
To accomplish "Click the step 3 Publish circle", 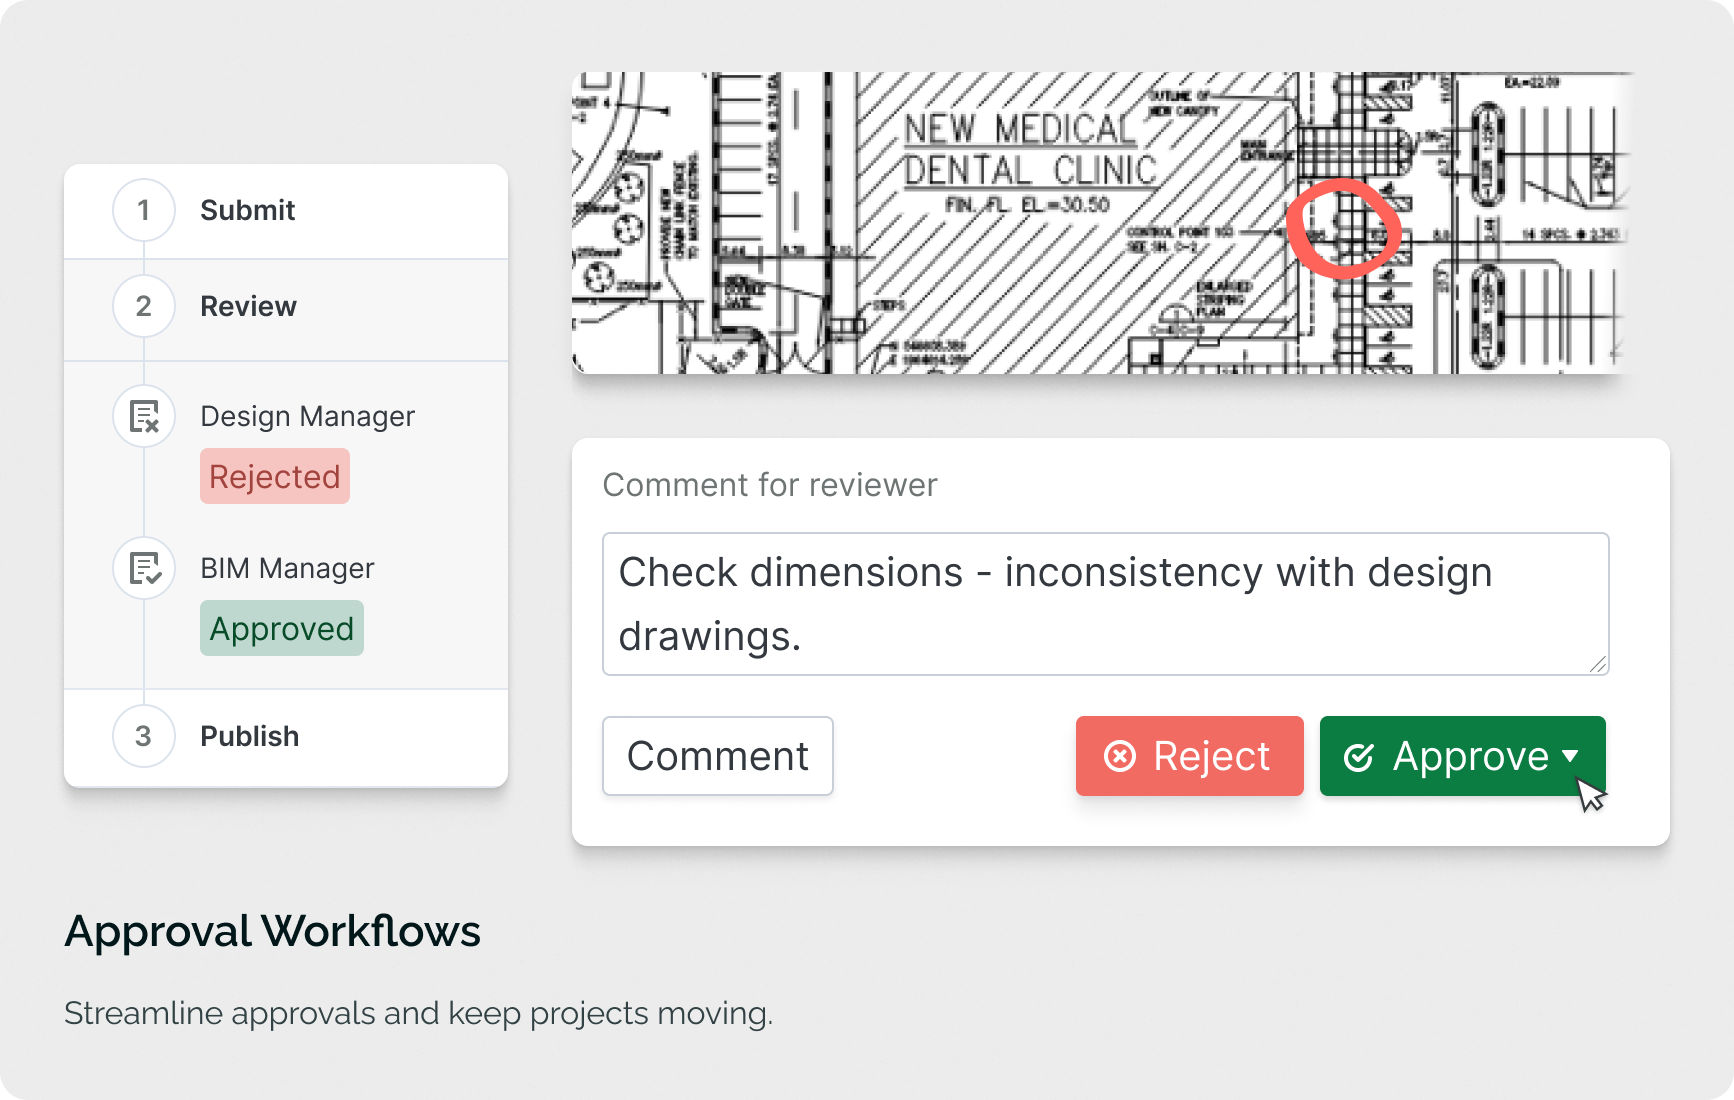I will tap(144, 736).
